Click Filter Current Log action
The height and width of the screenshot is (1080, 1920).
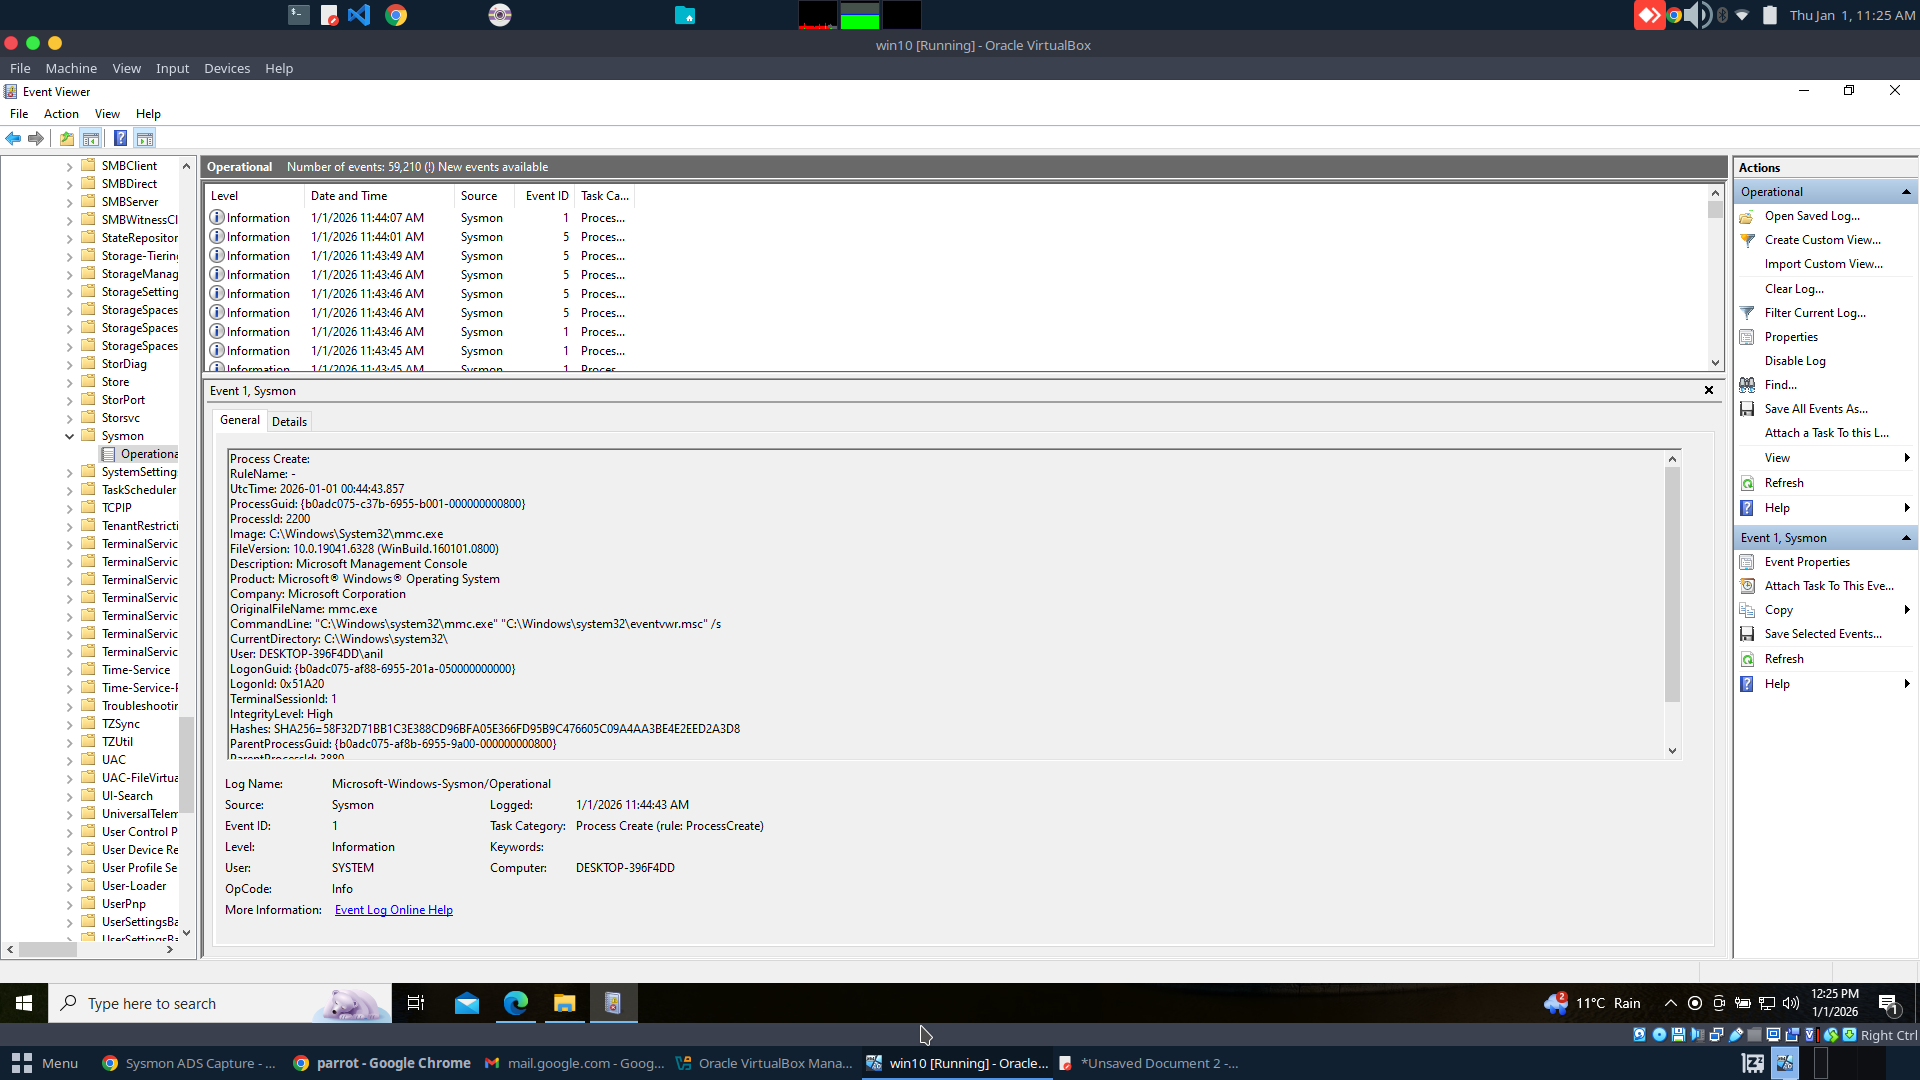(x=1815, y=313)
